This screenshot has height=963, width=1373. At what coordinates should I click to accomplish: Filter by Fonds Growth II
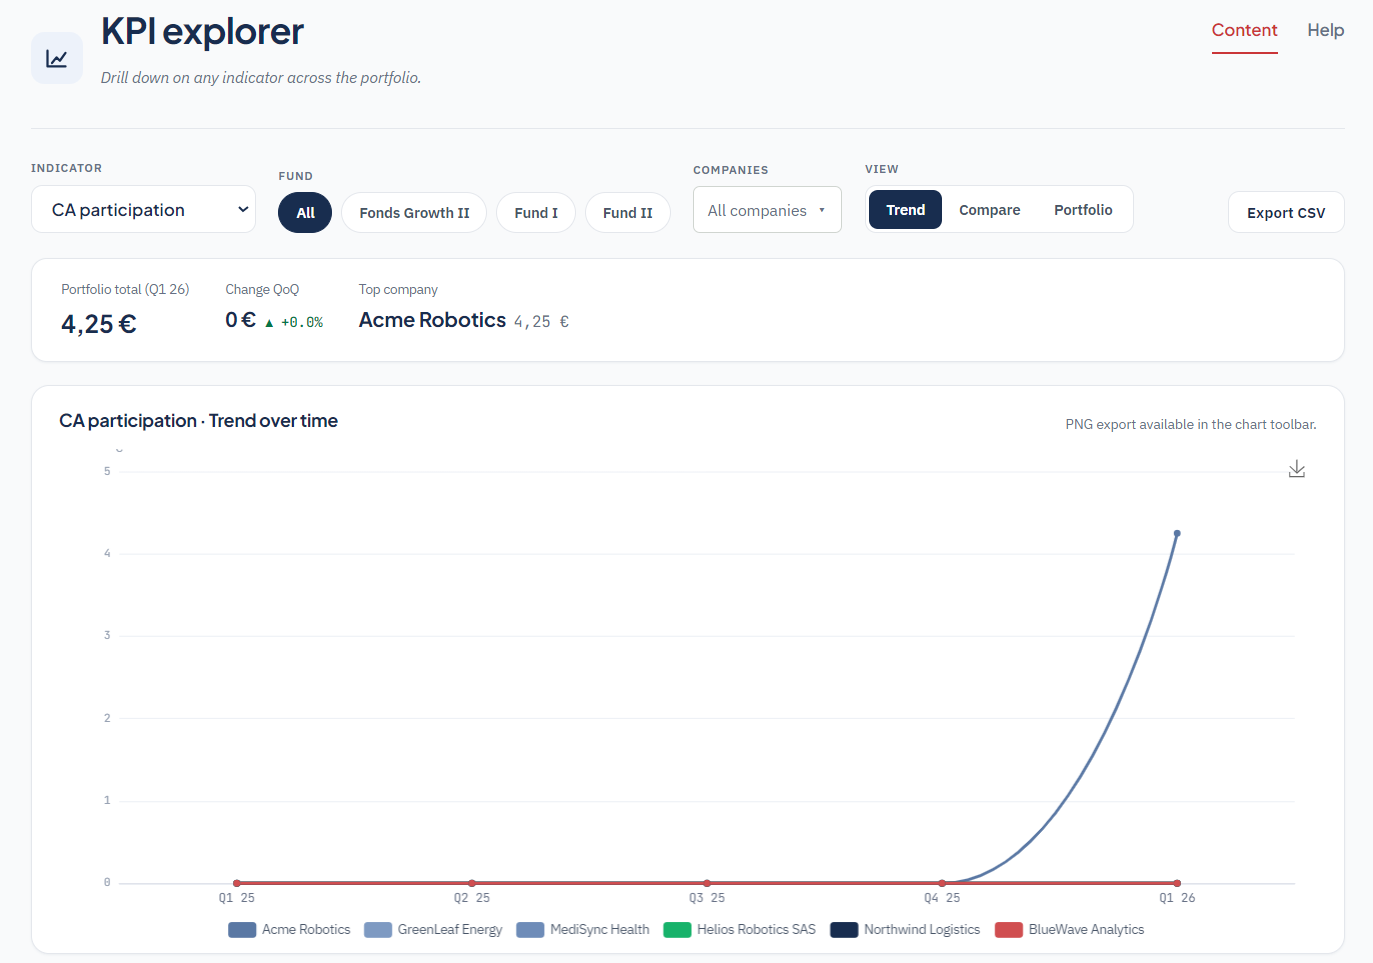tap(414, 213)
